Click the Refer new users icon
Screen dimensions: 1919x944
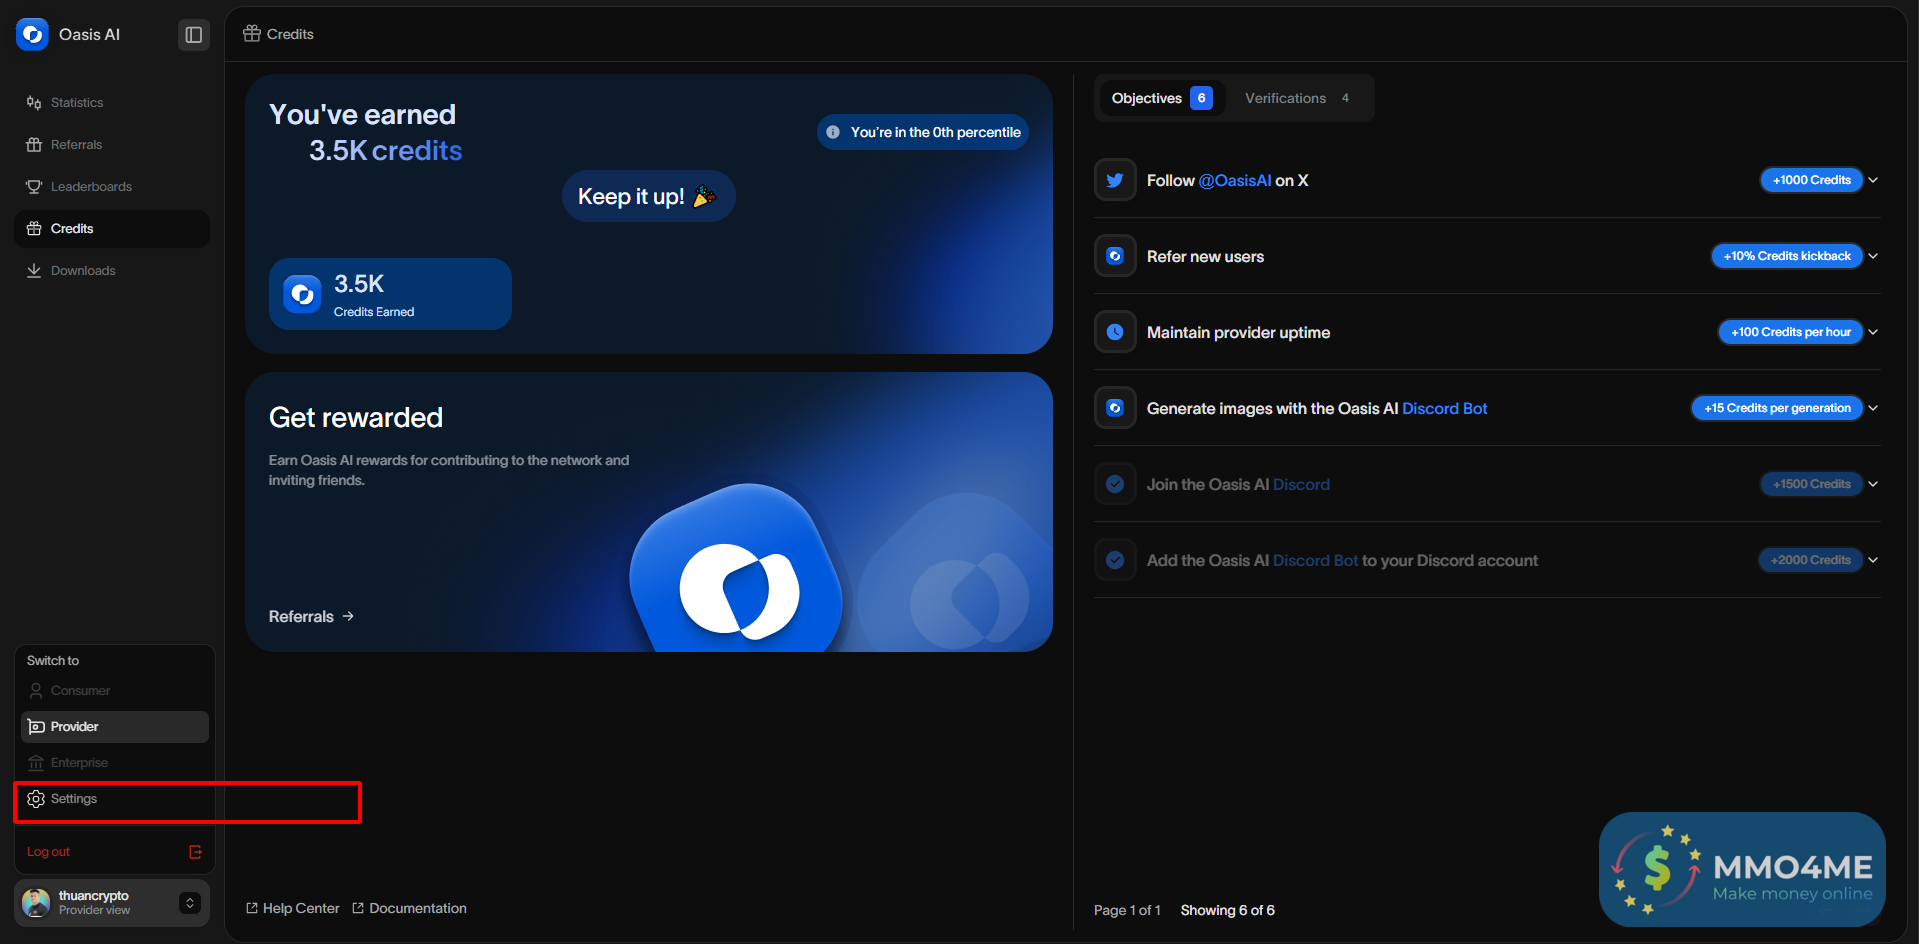[x=1115, y=256]
